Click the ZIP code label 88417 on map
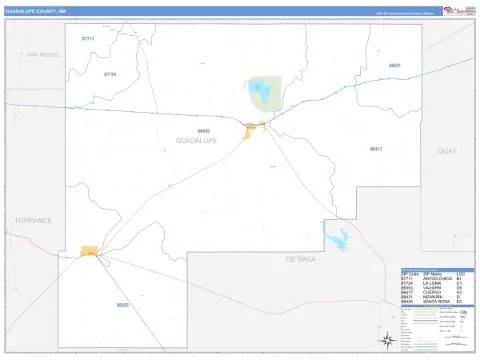 point(376,149)
